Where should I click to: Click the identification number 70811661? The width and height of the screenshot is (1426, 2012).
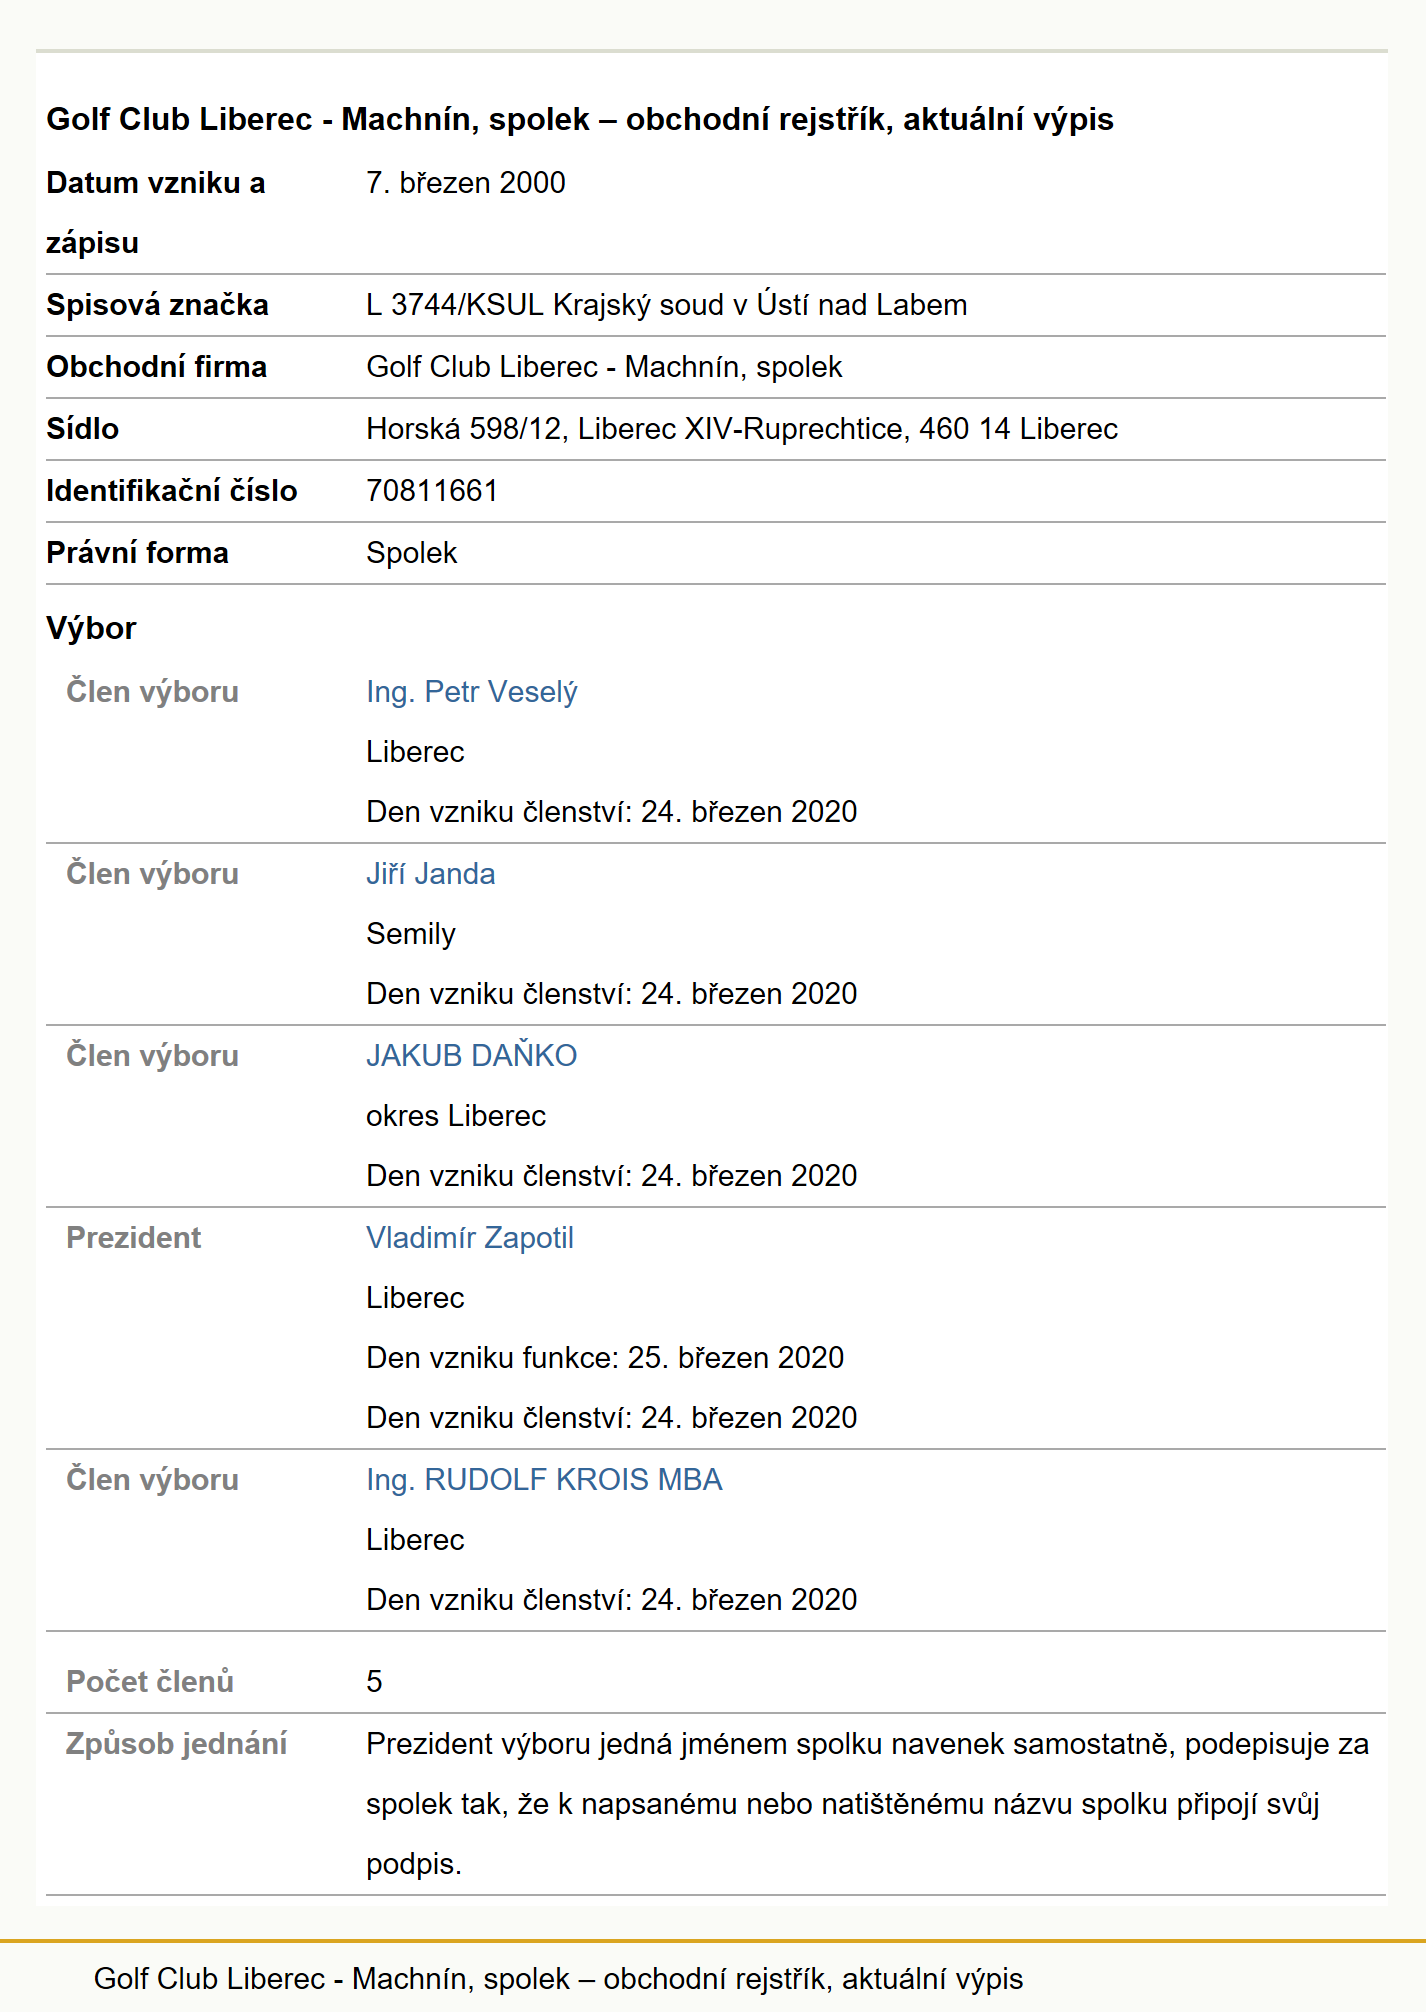click(432, 491)
